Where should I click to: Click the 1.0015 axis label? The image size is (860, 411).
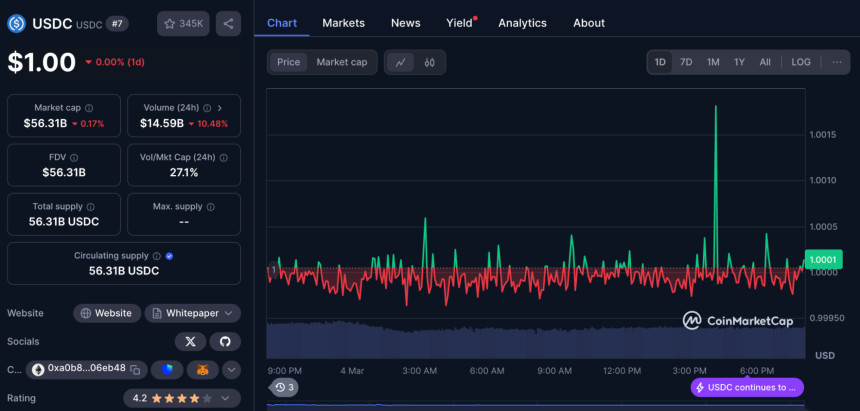pyautogui.click(x=823, y=134)
